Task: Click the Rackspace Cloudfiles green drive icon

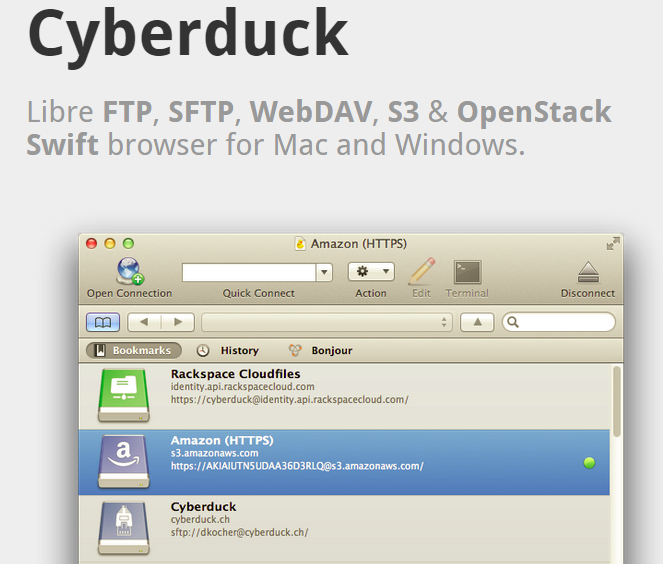Action: (x=123, y=395)
